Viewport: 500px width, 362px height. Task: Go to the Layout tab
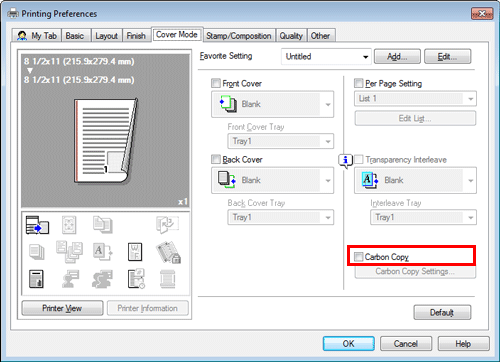pos(107,36)
